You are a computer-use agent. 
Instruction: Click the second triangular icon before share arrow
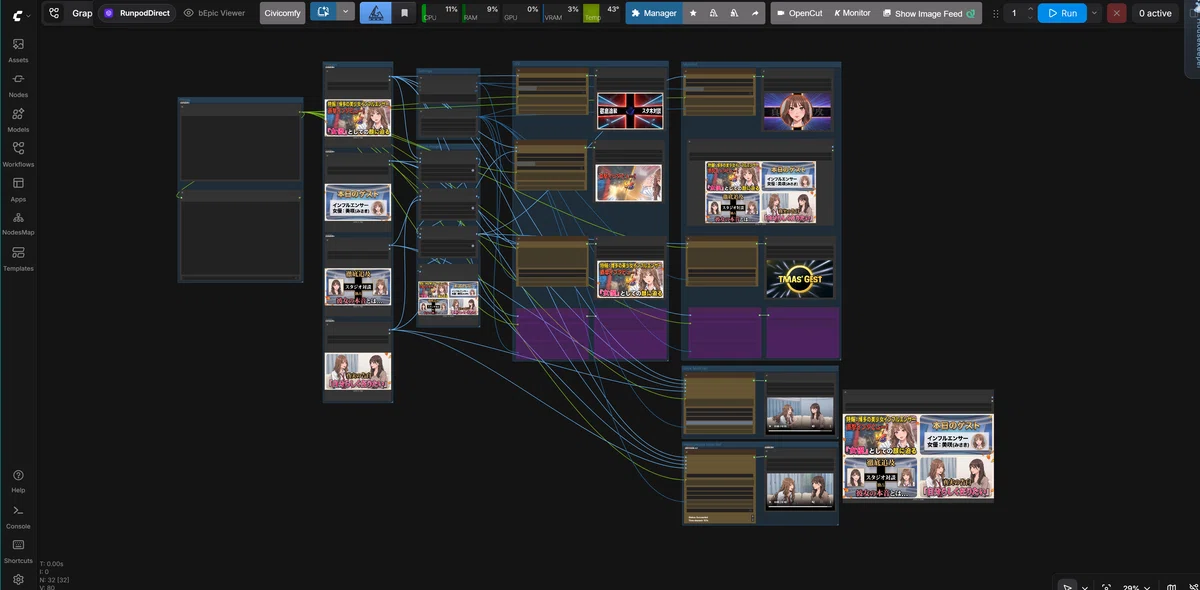(735, 13)
